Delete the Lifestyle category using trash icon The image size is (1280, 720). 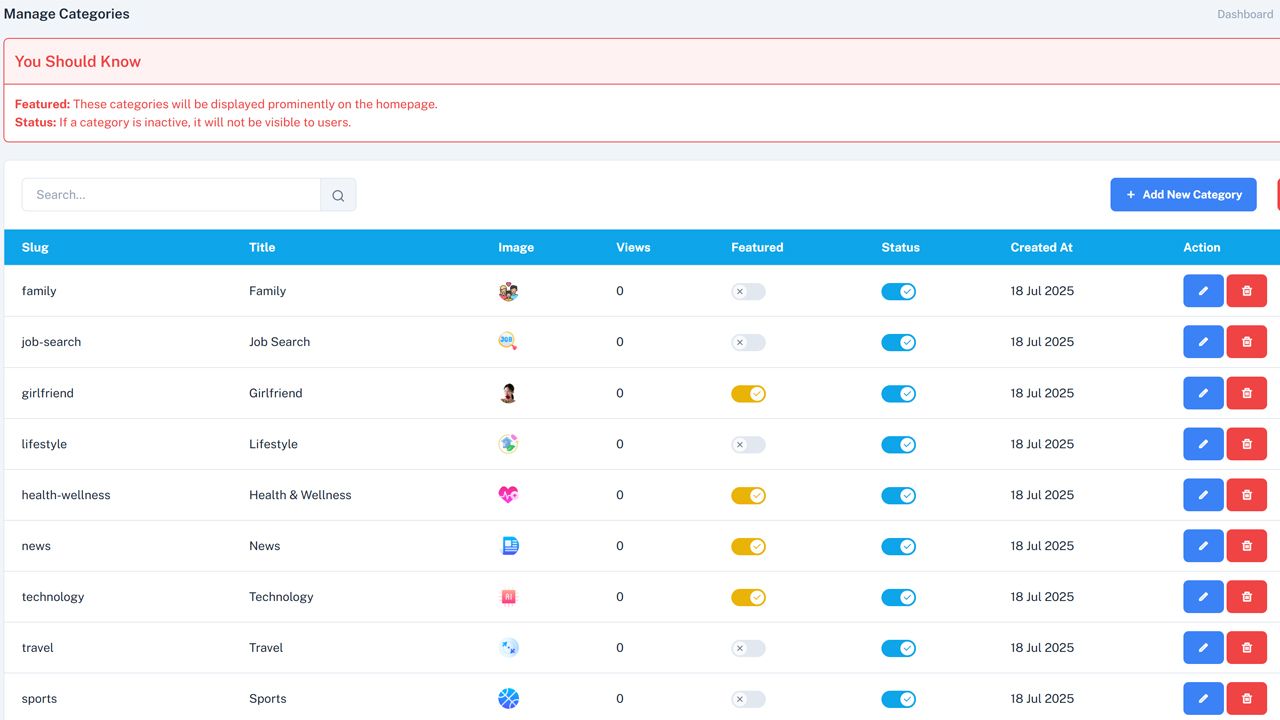click(x=1246, y=444)
